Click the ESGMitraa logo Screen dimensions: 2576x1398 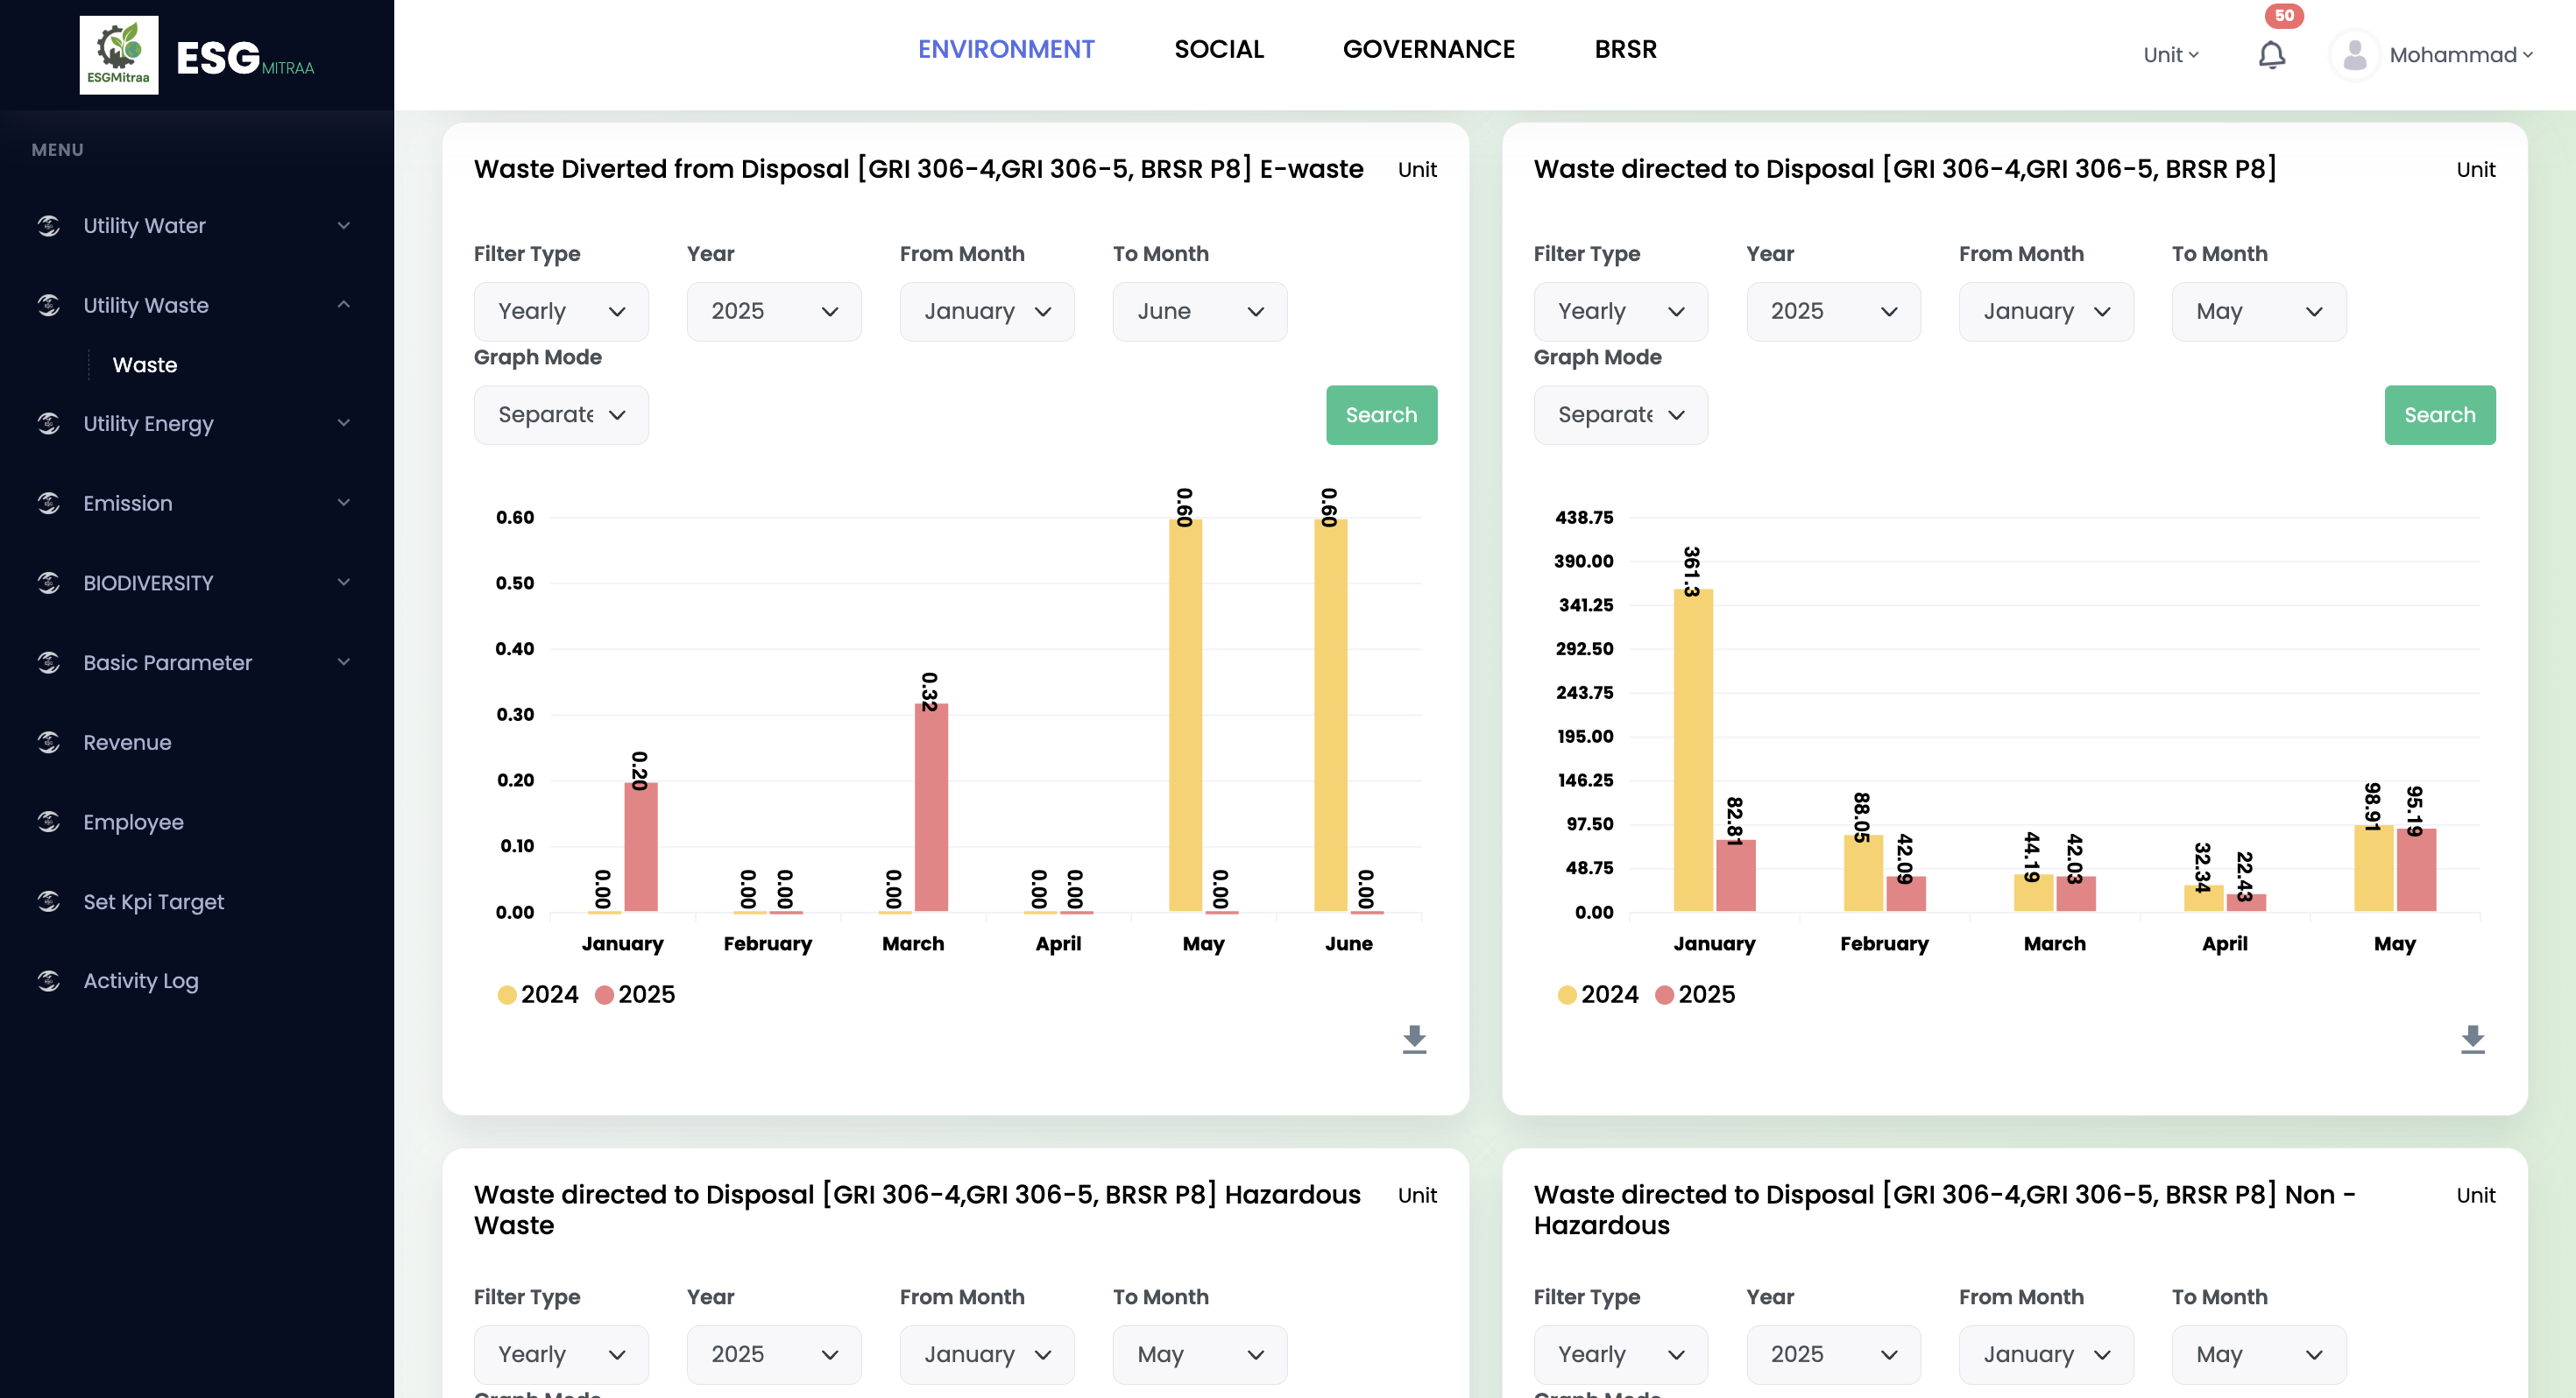click(119, 55)
